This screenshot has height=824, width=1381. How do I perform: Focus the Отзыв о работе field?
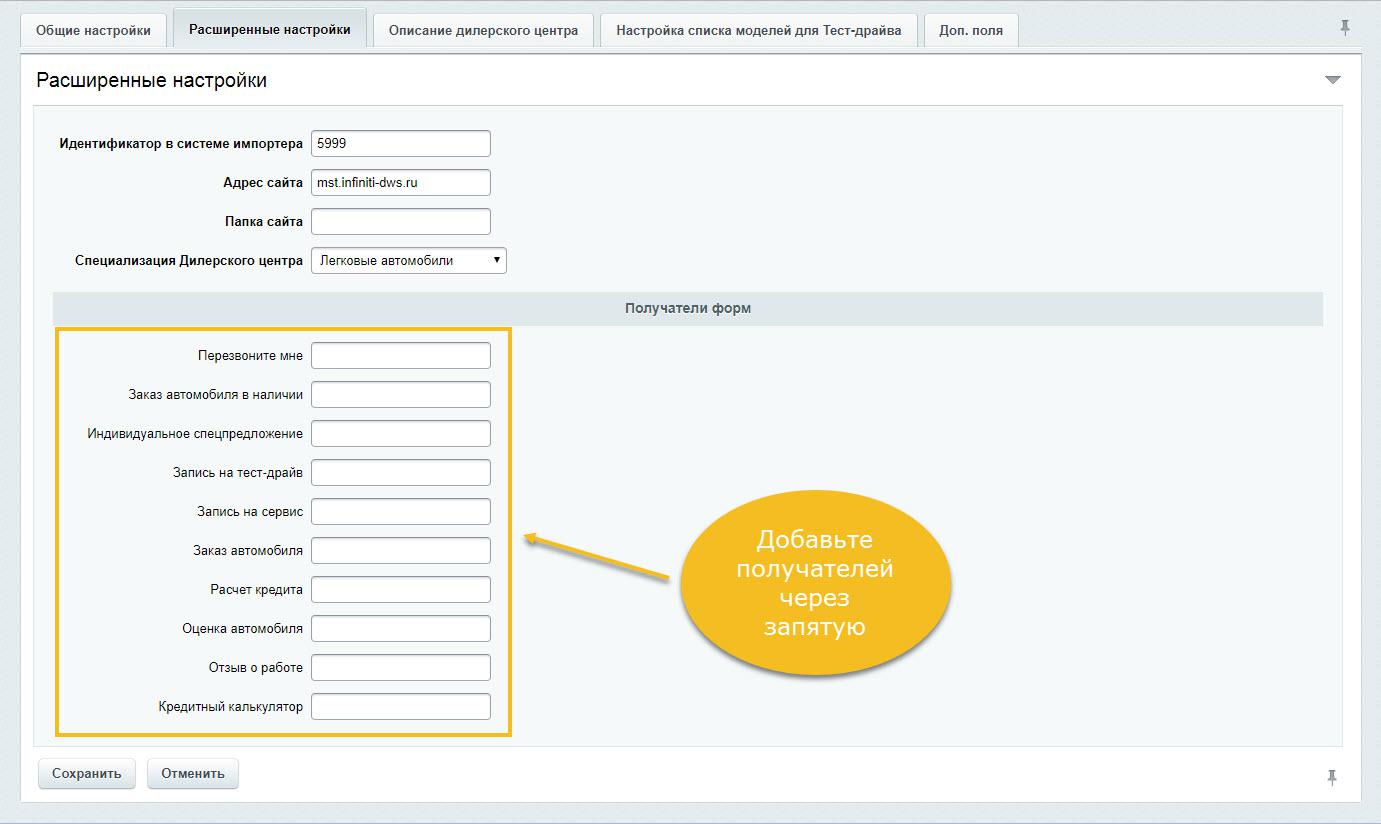coord(401,667)
